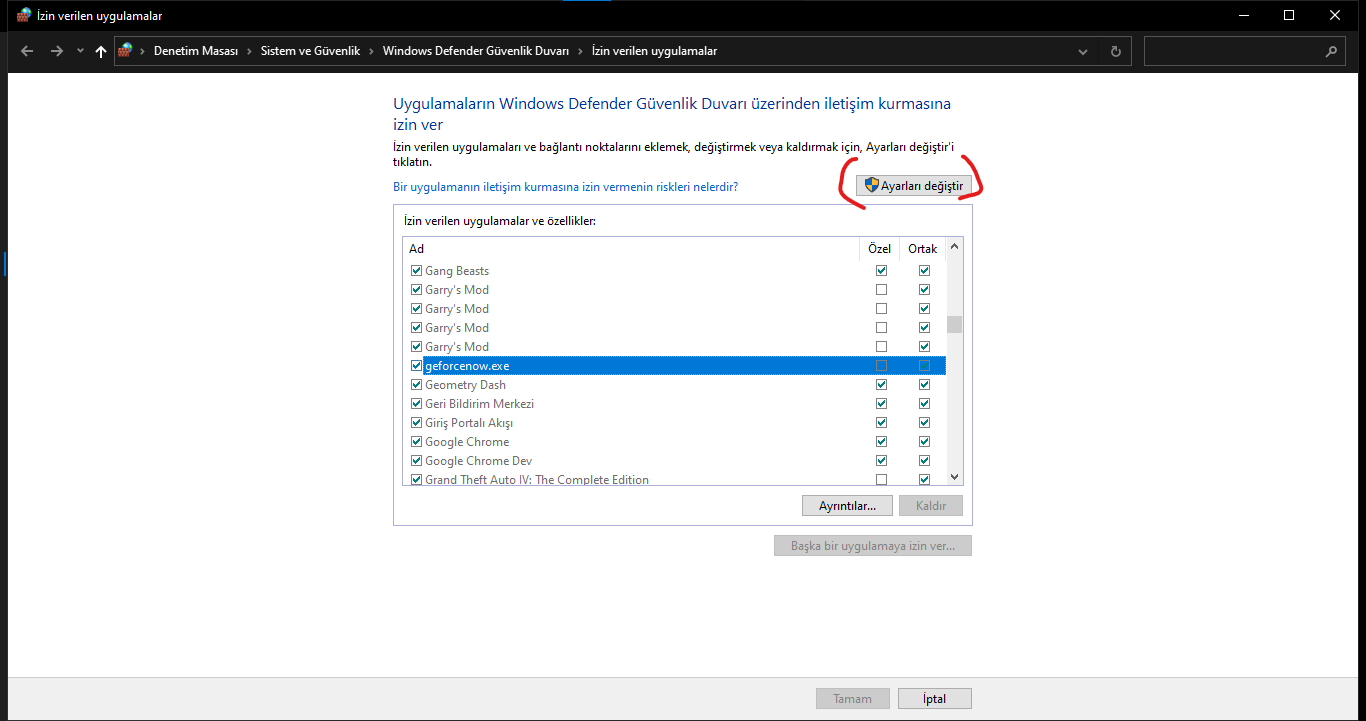Screen dimensions: 1366x721
Task: Select the Gang Beasts row
Action: tap(675, 271)
